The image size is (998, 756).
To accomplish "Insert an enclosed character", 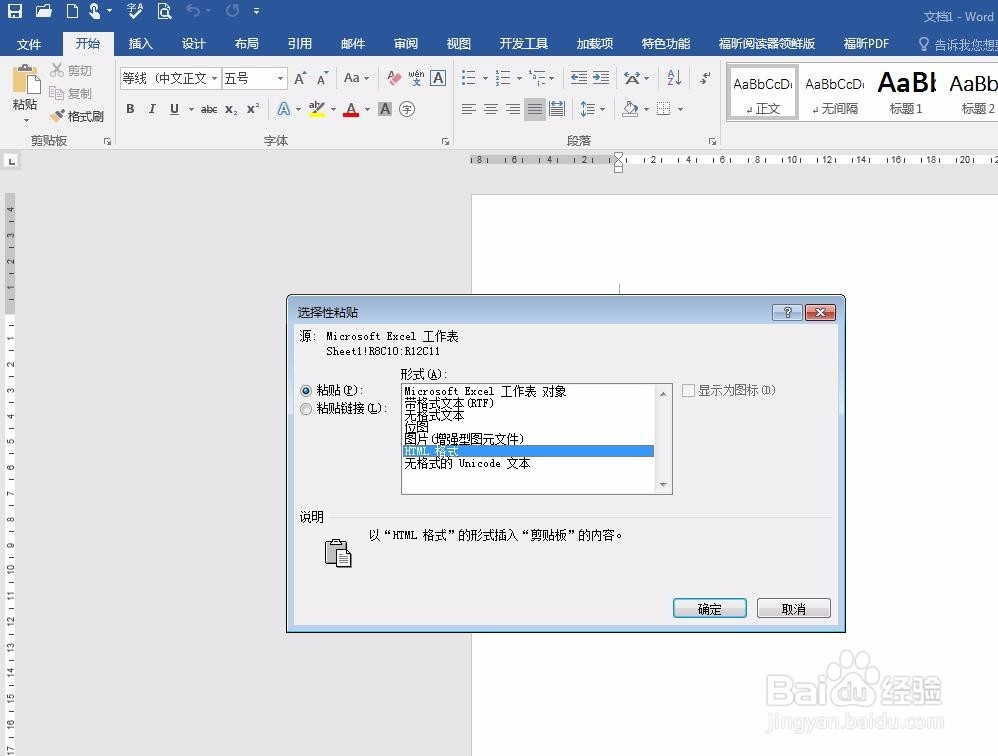I will click(407, 109).
